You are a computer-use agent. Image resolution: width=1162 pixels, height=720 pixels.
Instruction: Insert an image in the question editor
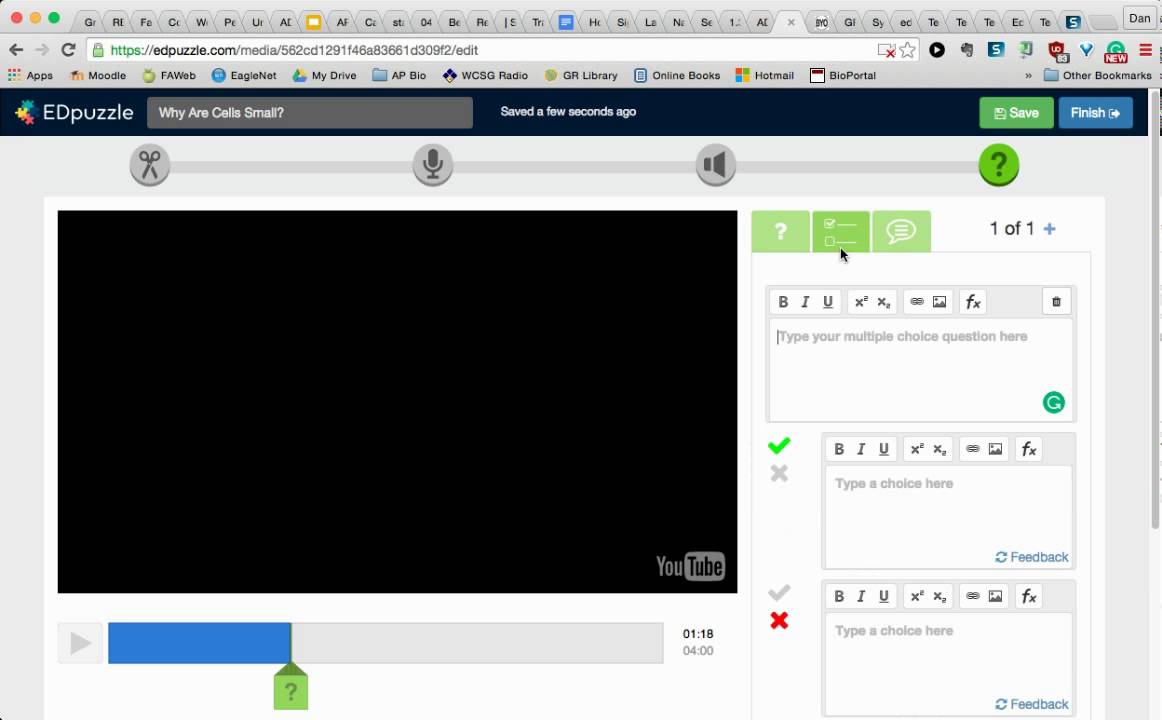coord(939,301)
